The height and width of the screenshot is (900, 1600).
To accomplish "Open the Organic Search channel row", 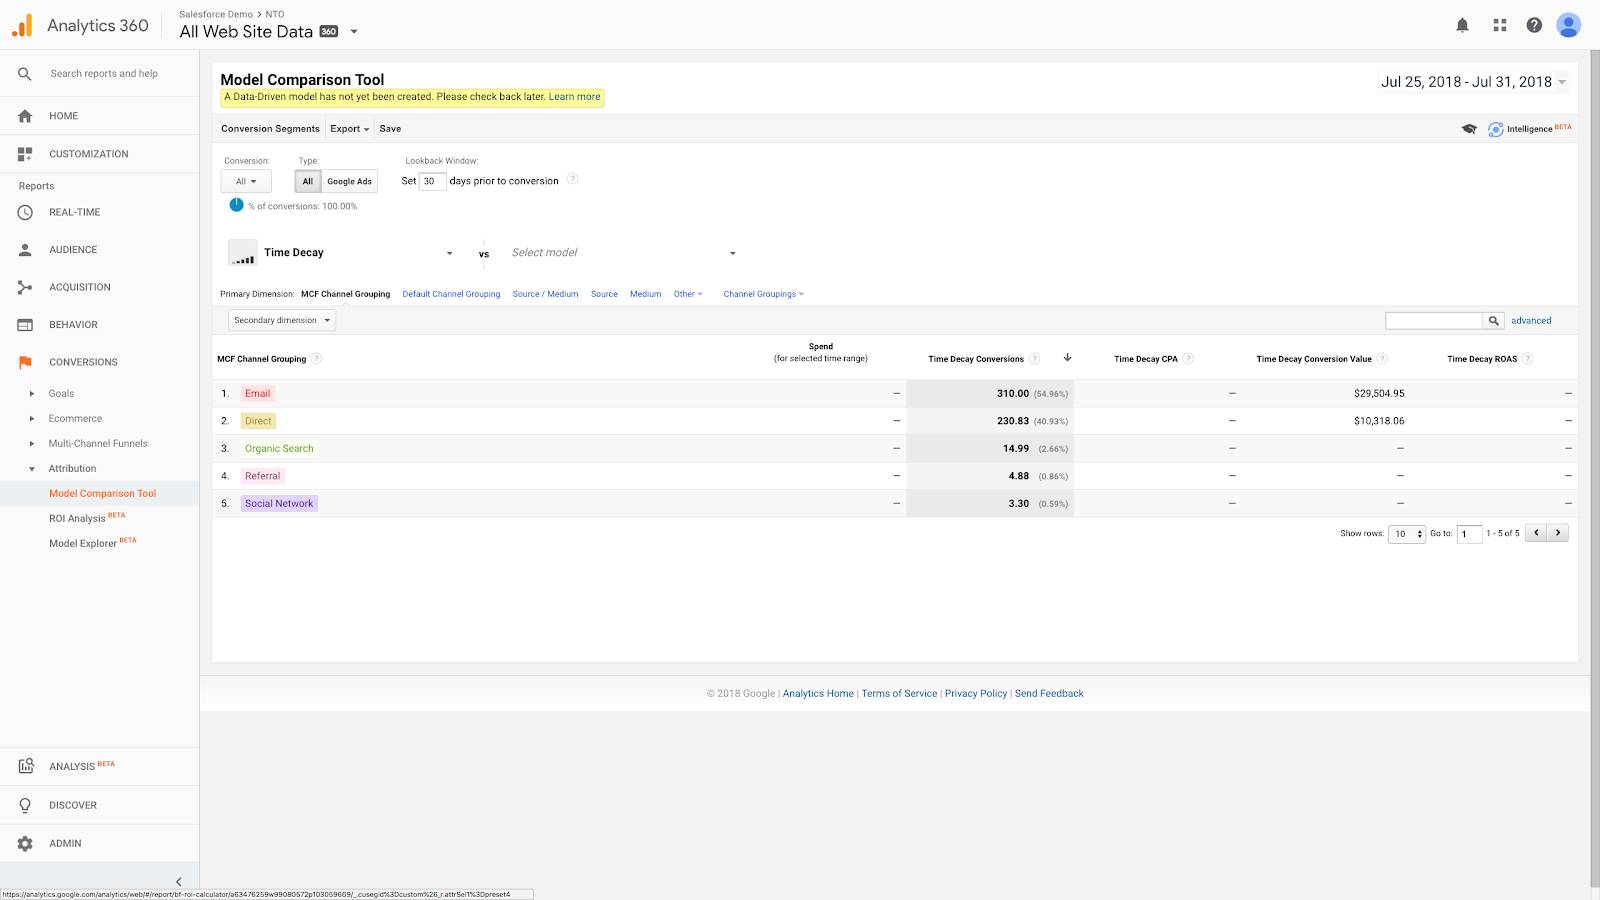I will (x=279, y=449).
